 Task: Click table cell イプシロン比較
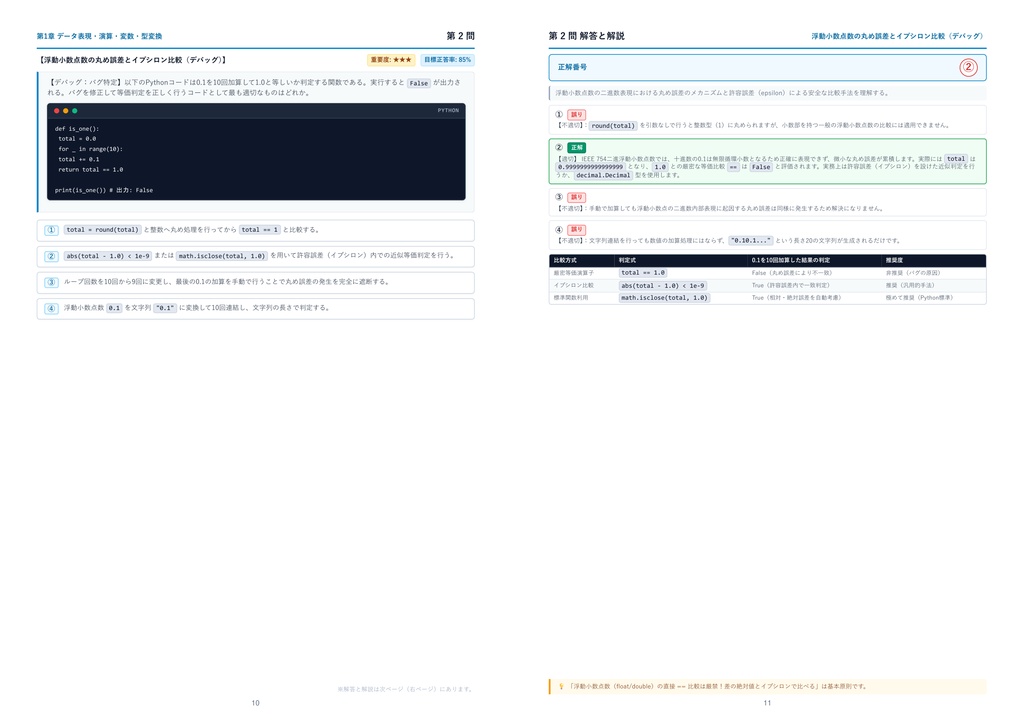(573, 285)
